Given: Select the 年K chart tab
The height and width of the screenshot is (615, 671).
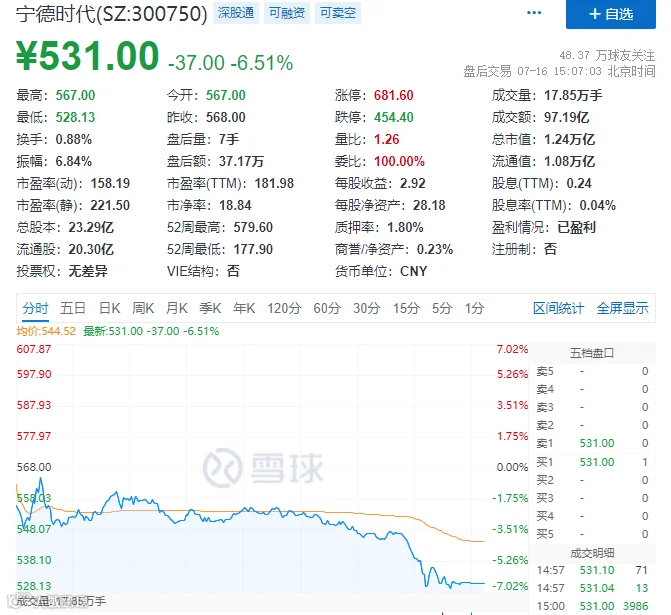Looking at the screenshot, I should pyautogui.click(x=244, y=308).
